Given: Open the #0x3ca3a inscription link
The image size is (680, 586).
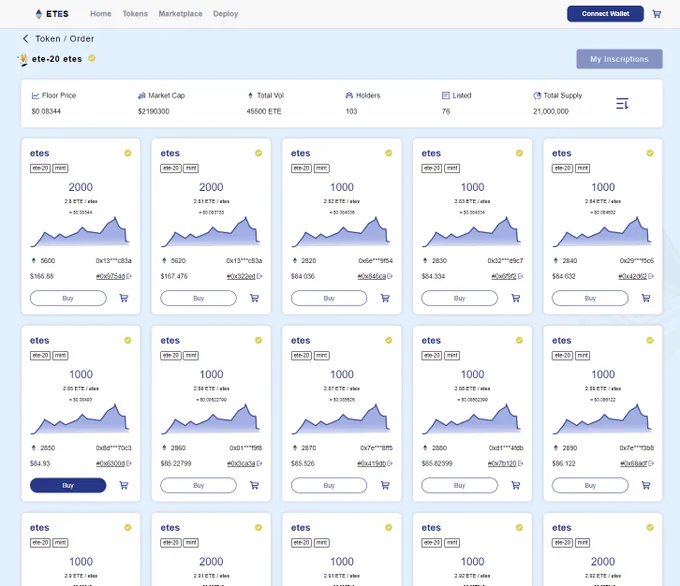Looking at the screenshot, I should click(241, 463).
